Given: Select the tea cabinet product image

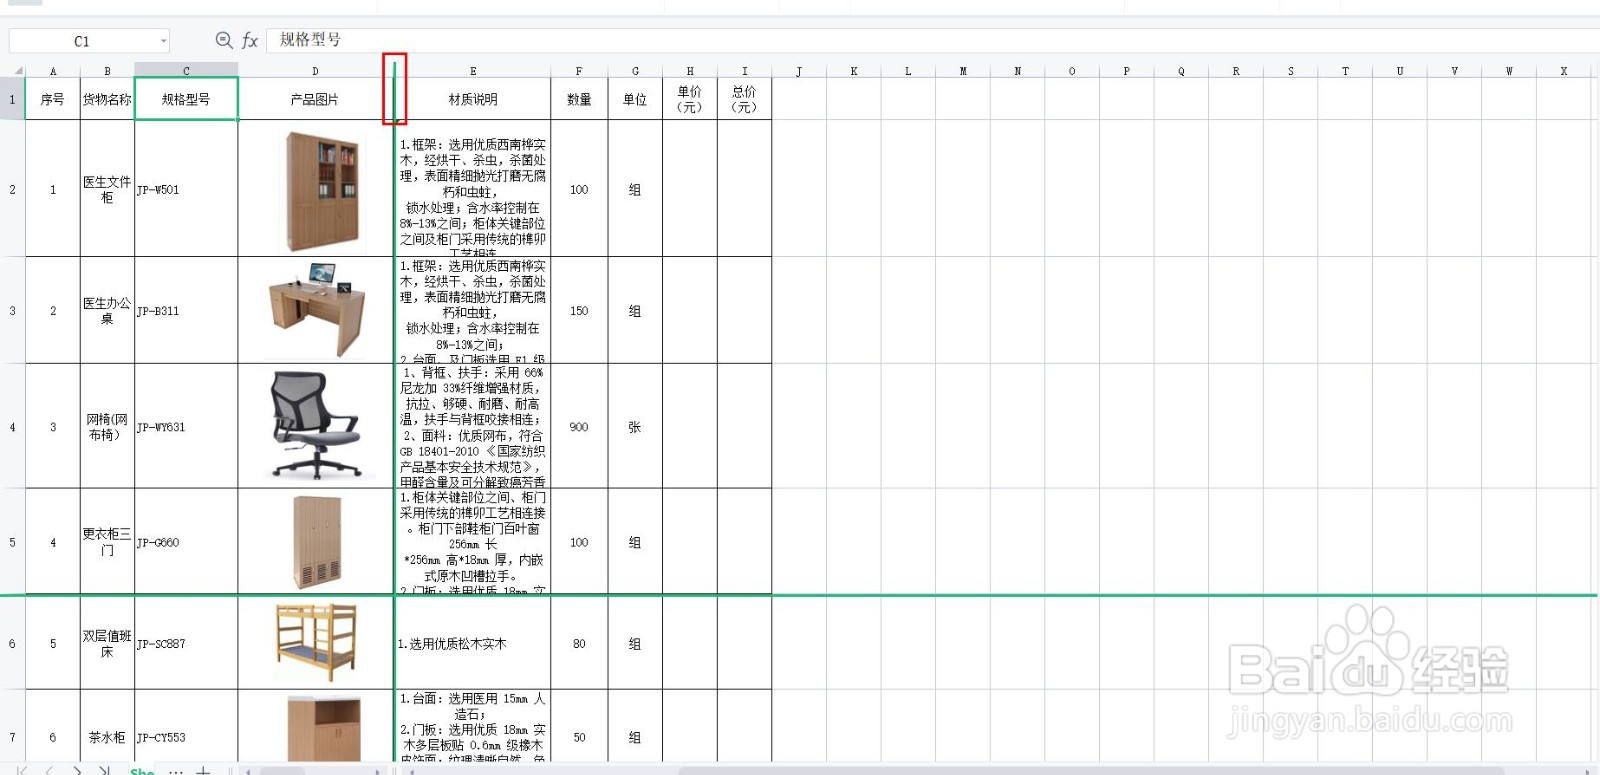Looking at the screenshot, I should coord(323,729).
